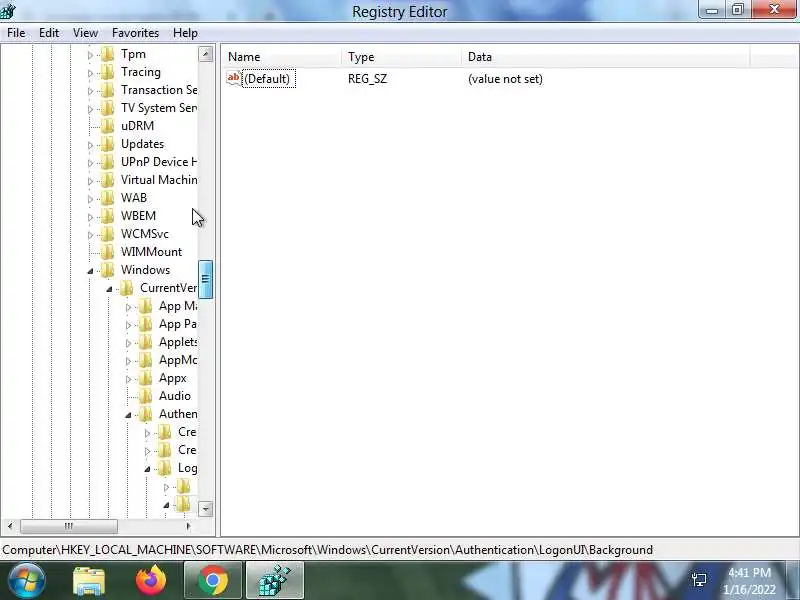
Task: Open the Windows Start menu
Action: point(26,581)
